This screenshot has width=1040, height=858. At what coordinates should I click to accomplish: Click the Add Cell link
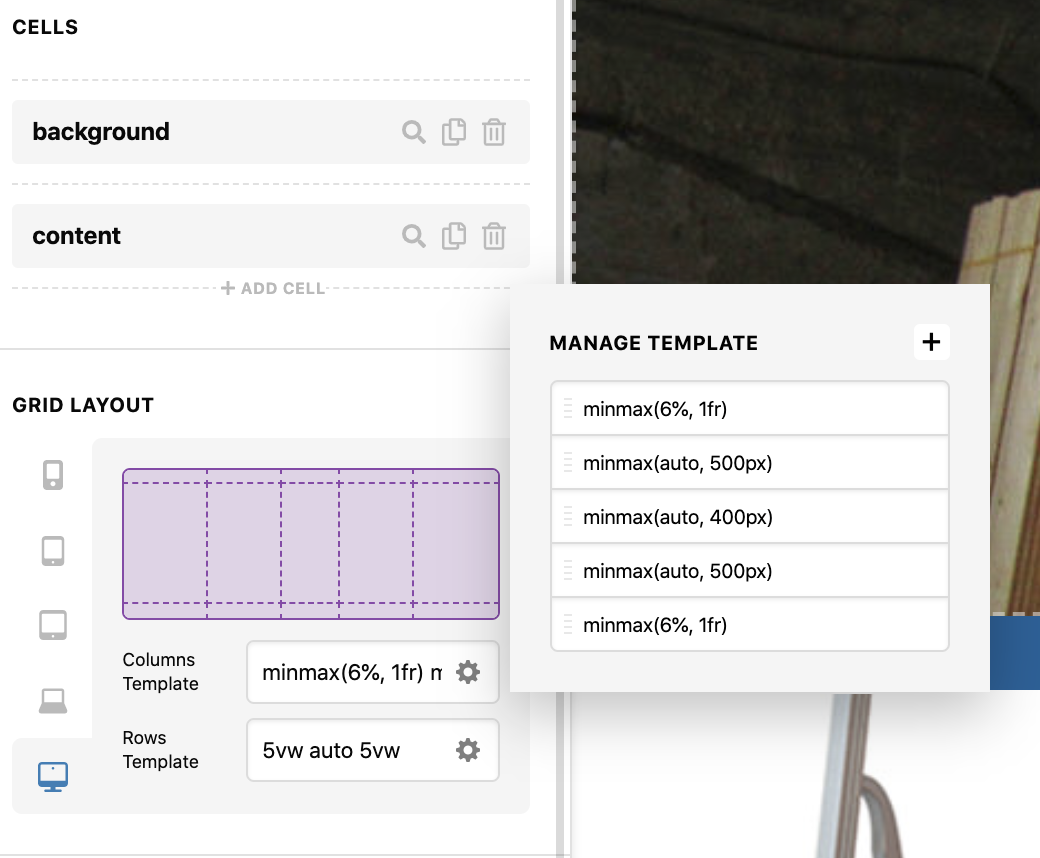273,288
